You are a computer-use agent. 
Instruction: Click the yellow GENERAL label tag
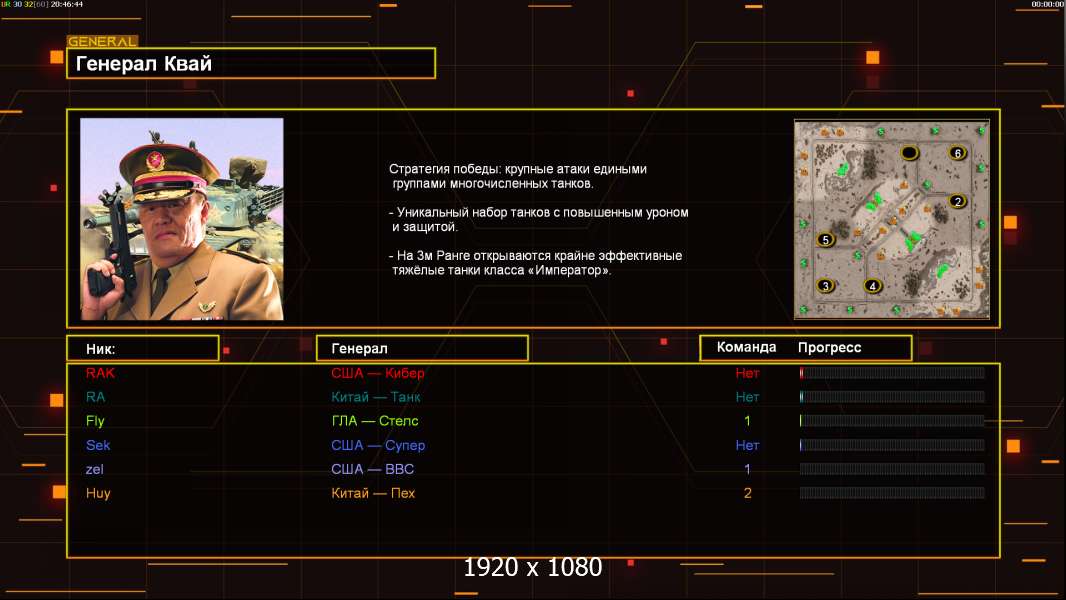tap(102, 41)
